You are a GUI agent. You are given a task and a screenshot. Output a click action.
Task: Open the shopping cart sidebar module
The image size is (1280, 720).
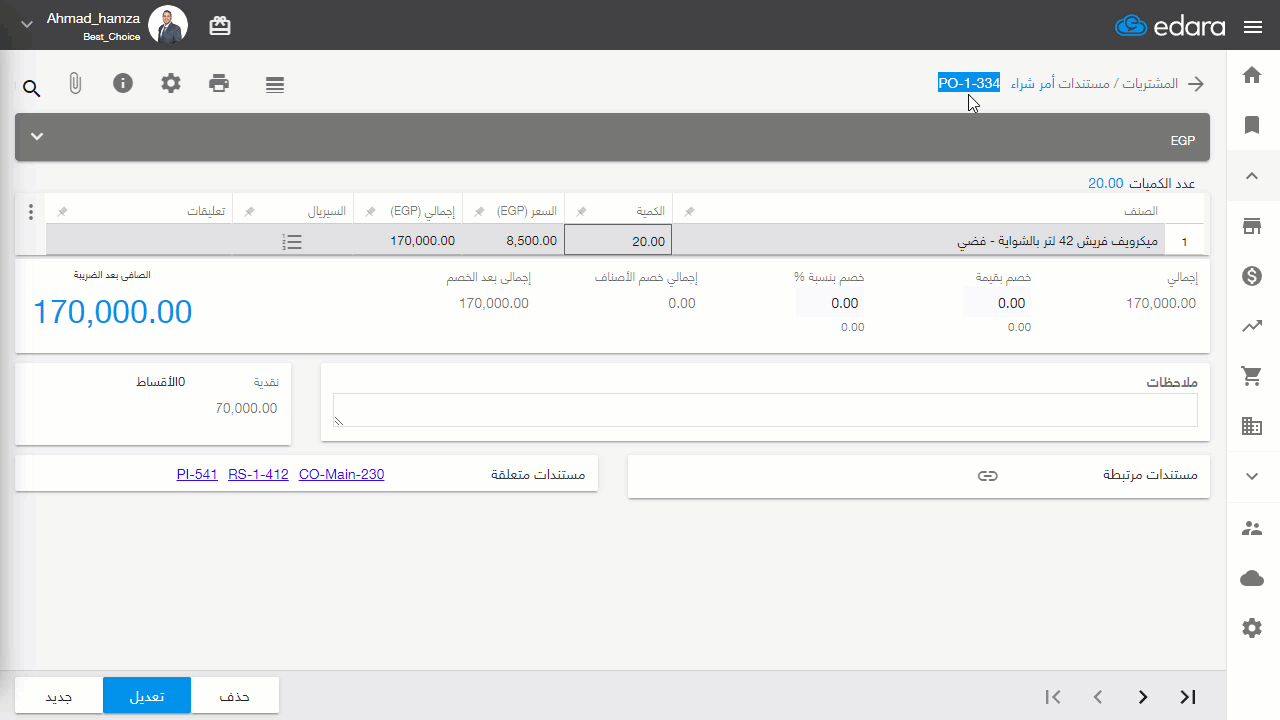coord(1251,376)
